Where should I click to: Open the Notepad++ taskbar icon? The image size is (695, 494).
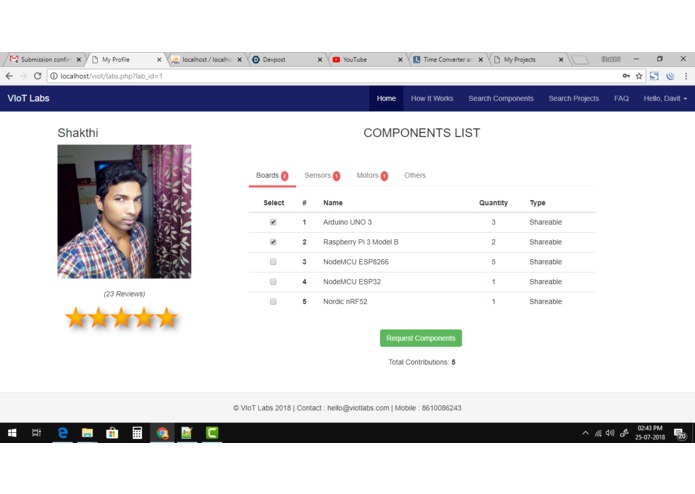(x=187, y=433)
